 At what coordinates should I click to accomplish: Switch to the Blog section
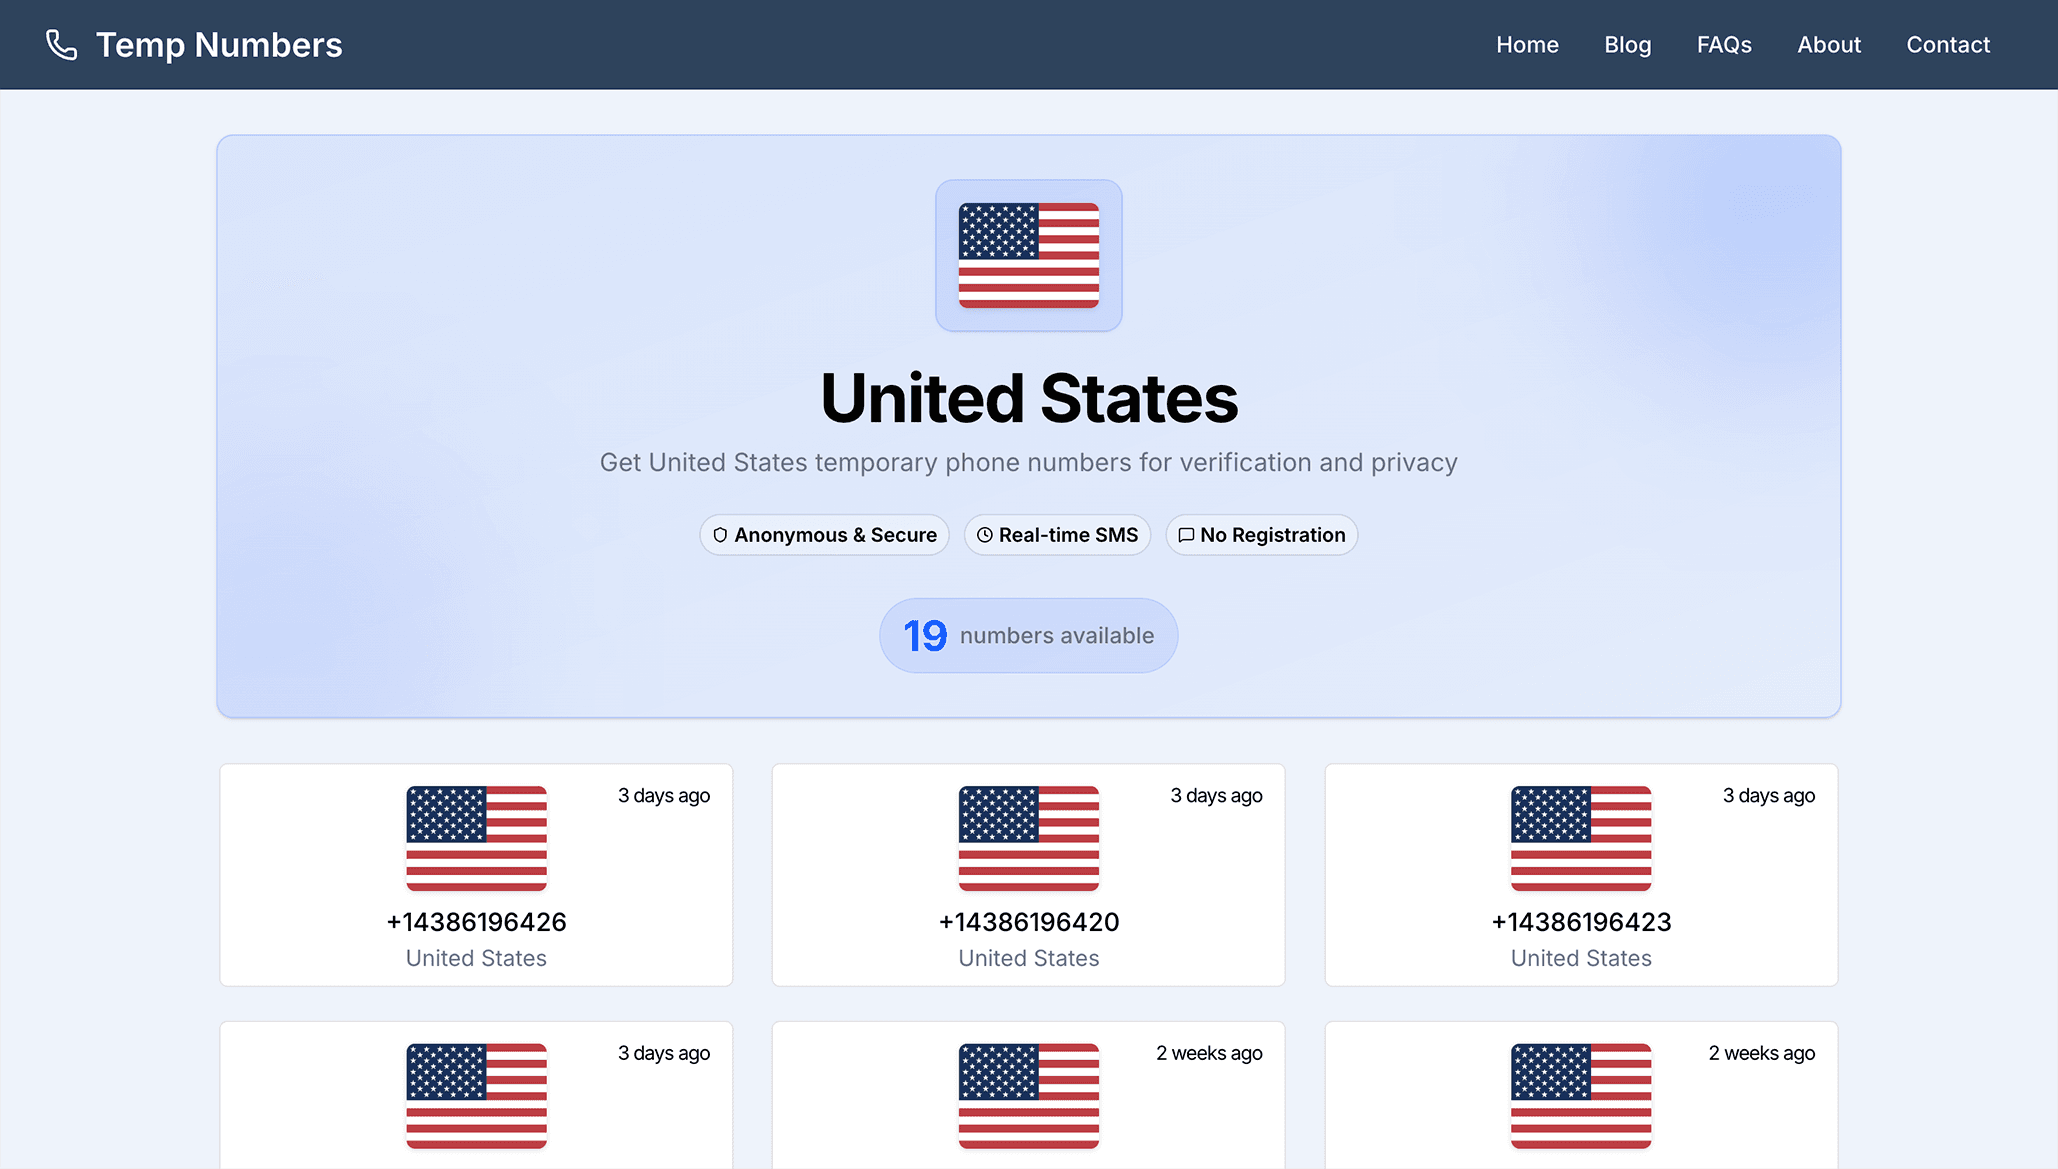[1627, 44]
